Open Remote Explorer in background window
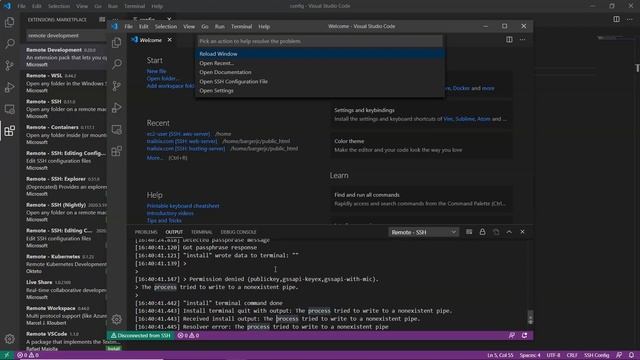This screenshot has width=640, height=360. 9,109
